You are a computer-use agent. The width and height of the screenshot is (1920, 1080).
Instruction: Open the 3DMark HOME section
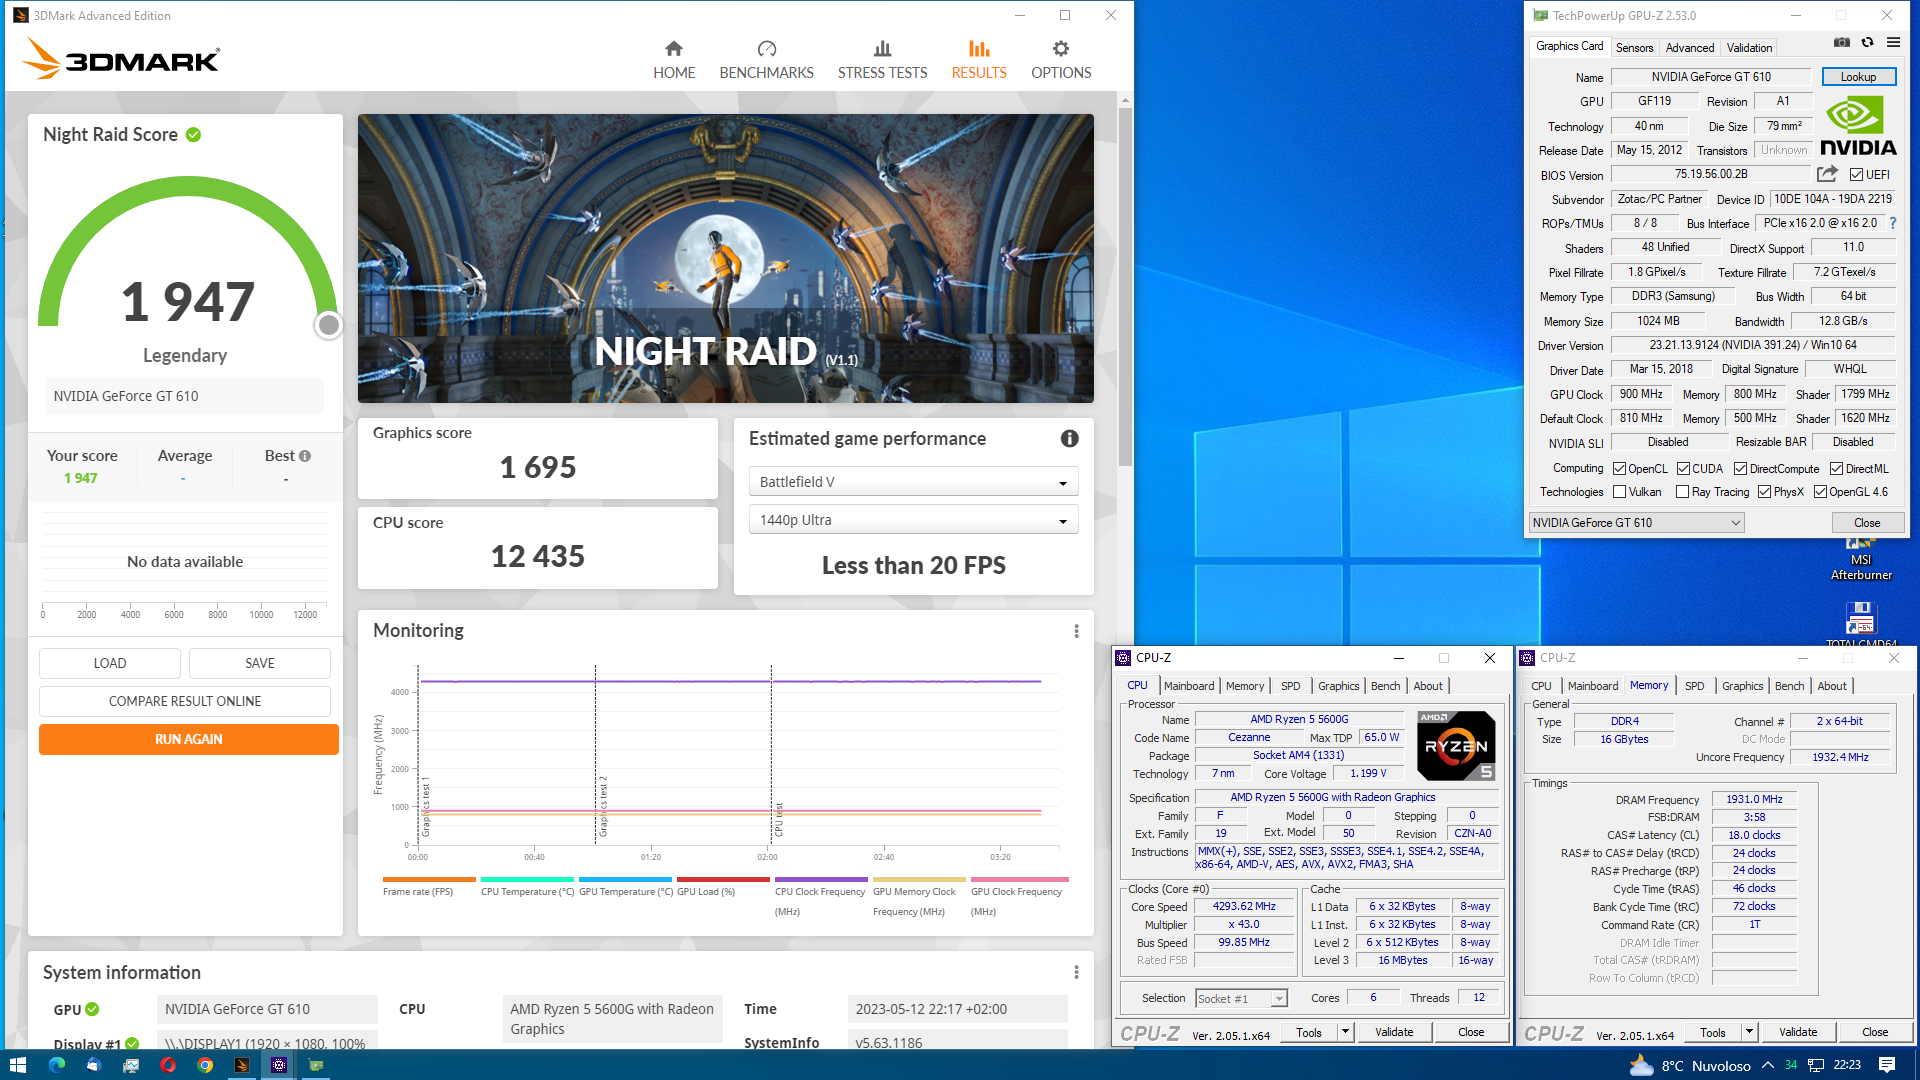click(x=674, y=60)
